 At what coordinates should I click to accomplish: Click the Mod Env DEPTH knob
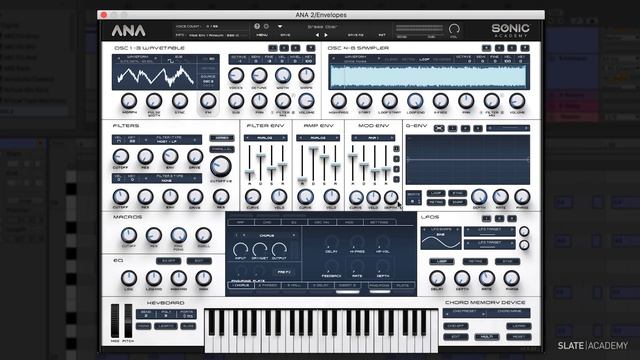point(391,198)
